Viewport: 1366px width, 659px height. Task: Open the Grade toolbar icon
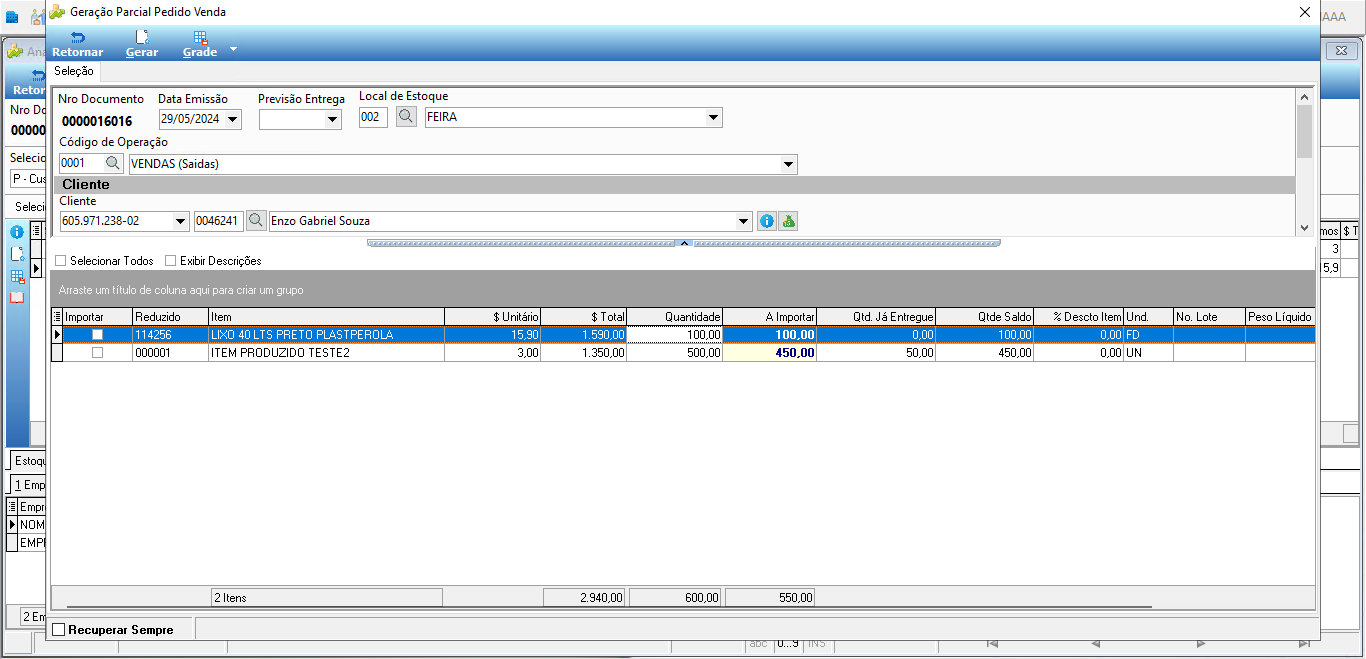pos(200,38)
